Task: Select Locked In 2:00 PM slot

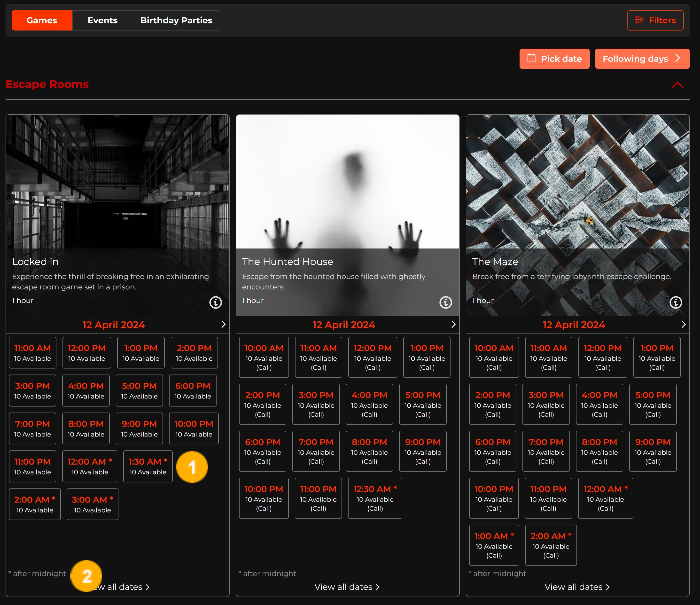Action: coord(194,353)
